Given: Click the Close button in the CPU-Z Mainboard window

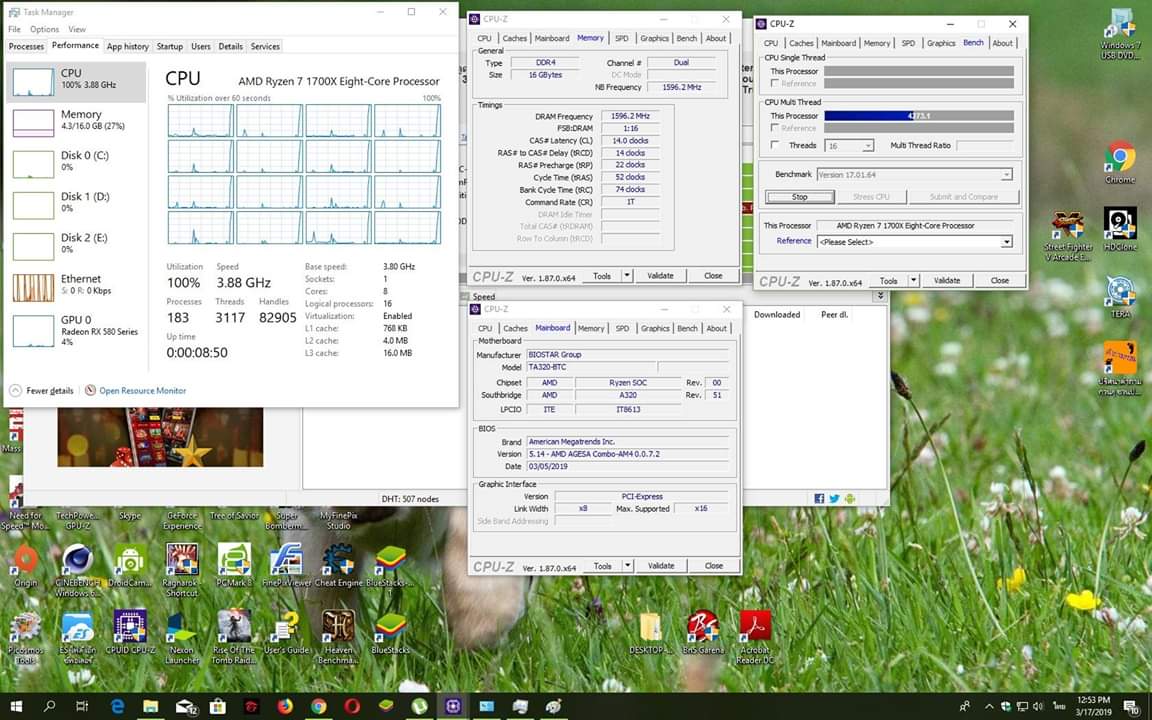Looking at the screenshot, I should tap(714, 566).
